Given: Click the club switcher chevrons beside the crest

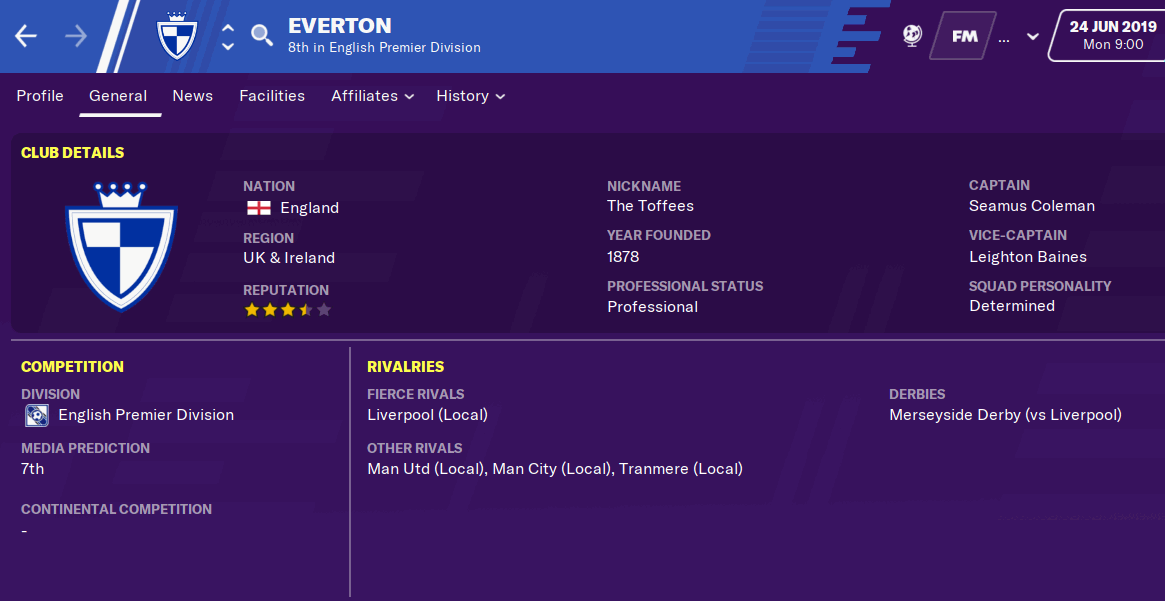Looking at the screenshot, I should [227, 36].
